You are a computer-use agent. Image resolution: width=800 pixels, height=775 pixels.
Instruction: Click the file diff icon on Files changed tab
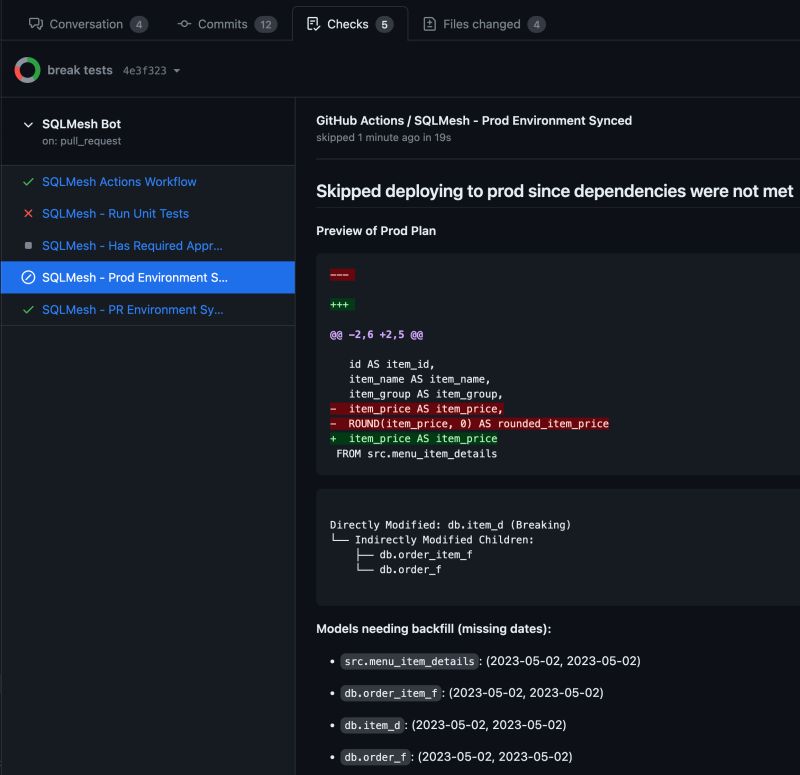[429, 23]
